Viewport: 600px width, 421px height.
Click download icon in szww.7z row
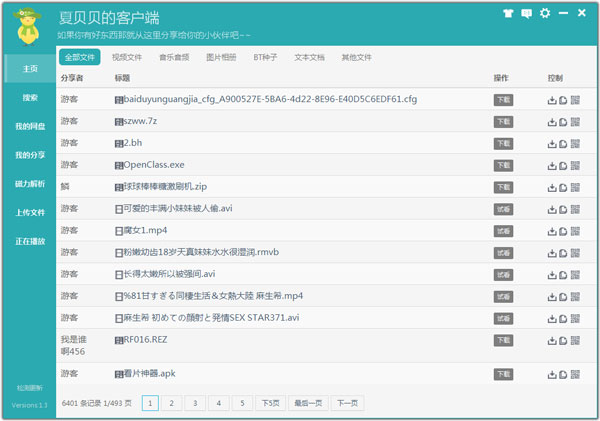click(x=552, y=122)
